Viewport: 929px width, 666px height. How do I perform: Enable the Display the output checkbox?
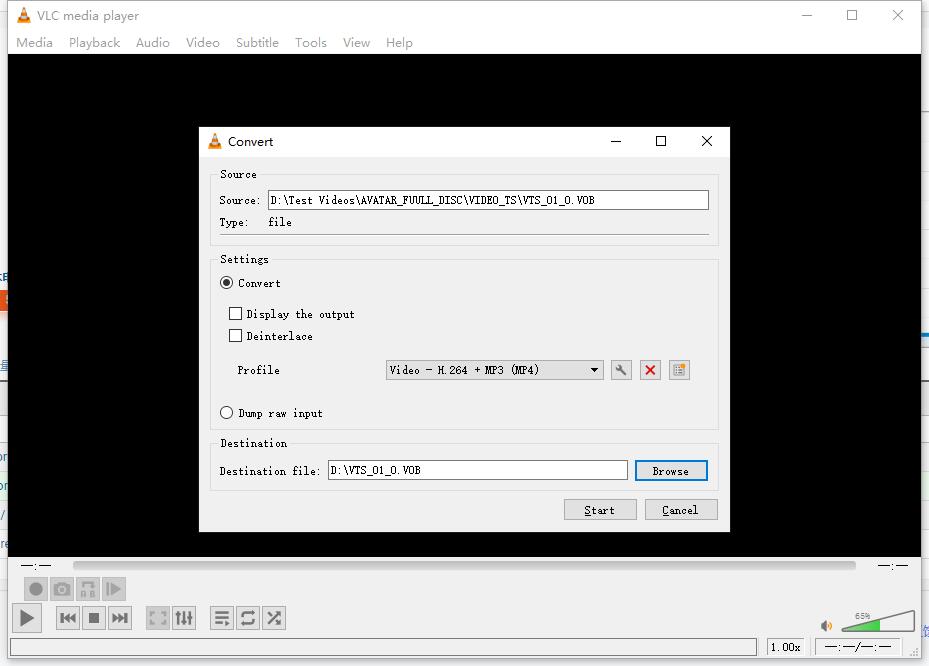pyautogui.click(x=236, y=314)
